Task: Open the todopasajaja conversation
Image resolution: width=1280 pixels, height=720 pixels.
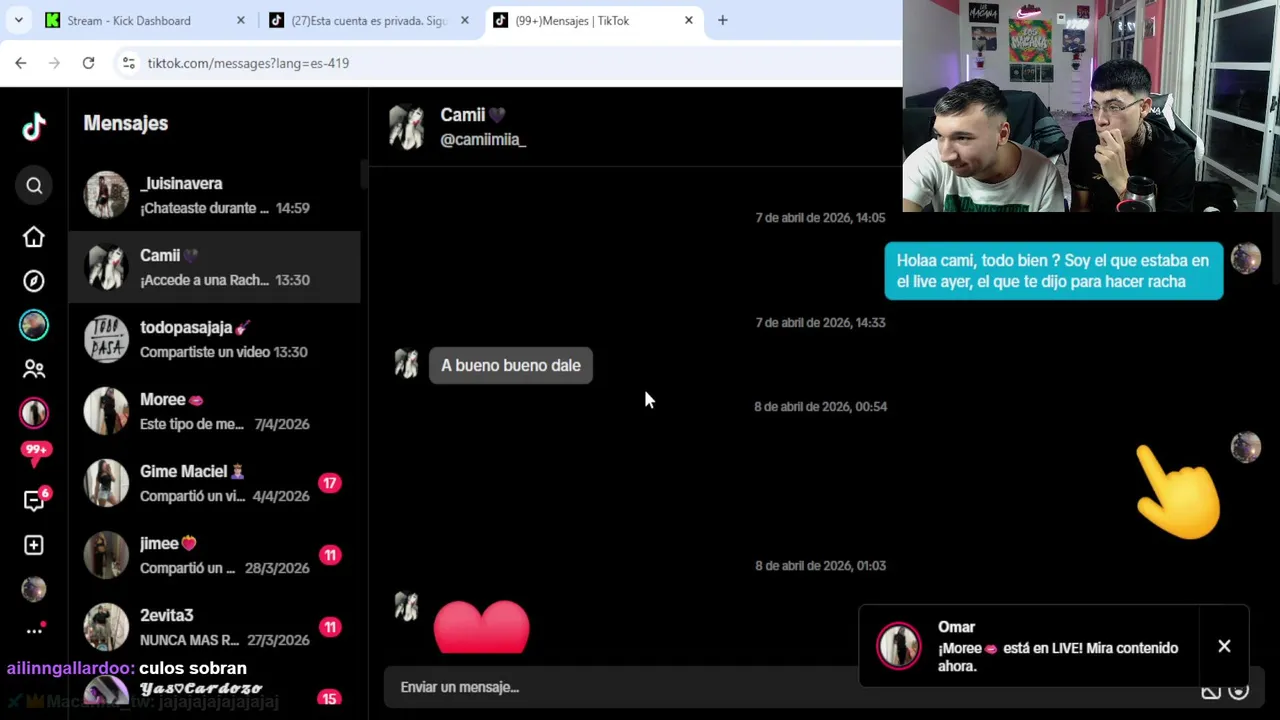Action: coord(214,339)
